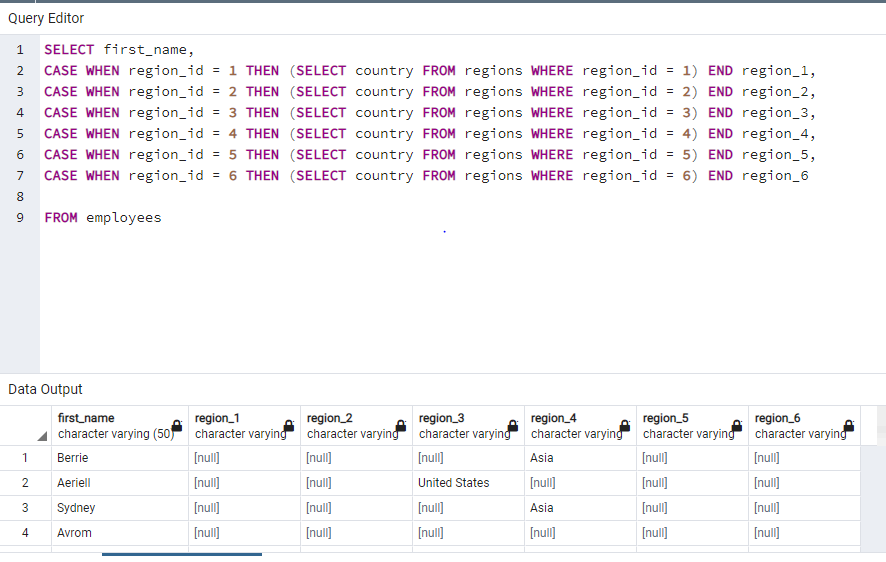Select row number 4 in the results grid

(x=25, y=533)
